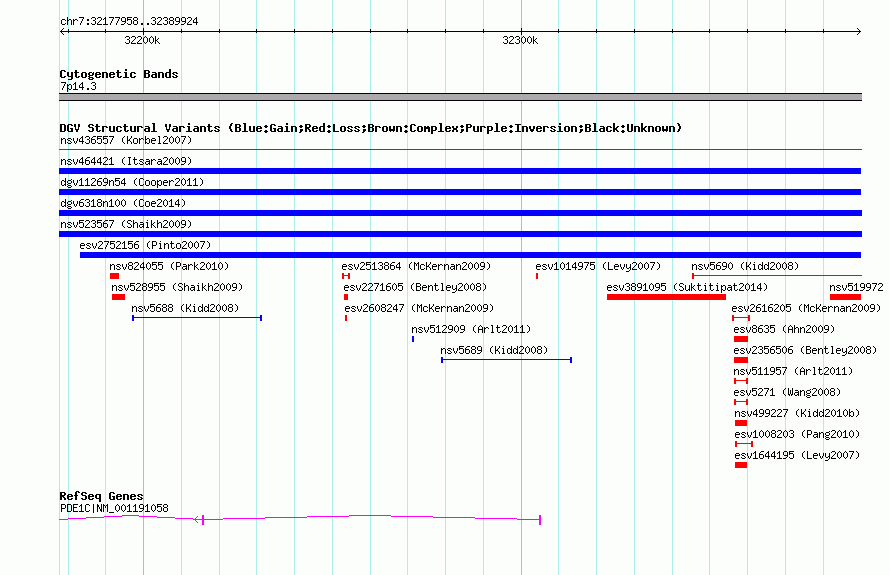The image size is (890, 575).
Task: Click esv2271605 (Bentley2008) label
Action: coord(415,287)
